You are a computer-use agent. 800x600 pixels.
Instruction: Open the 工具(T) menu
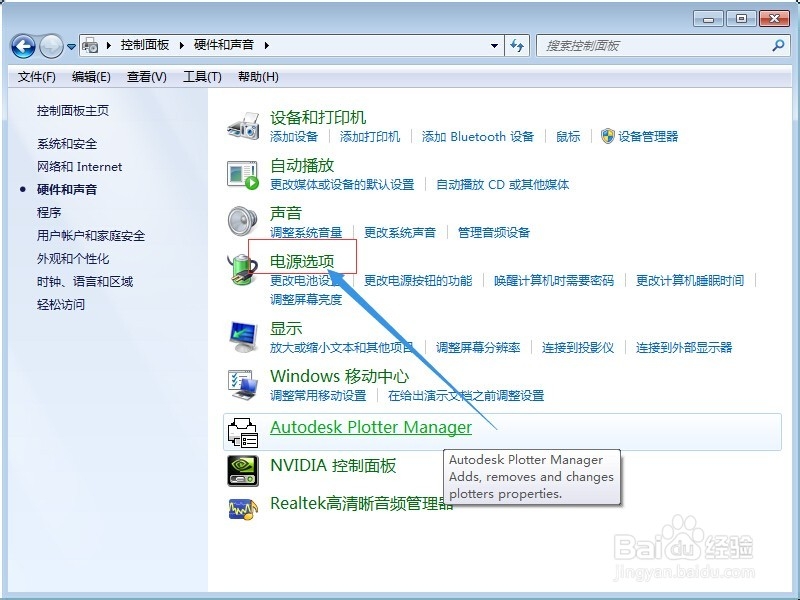[x=203, y=77]
